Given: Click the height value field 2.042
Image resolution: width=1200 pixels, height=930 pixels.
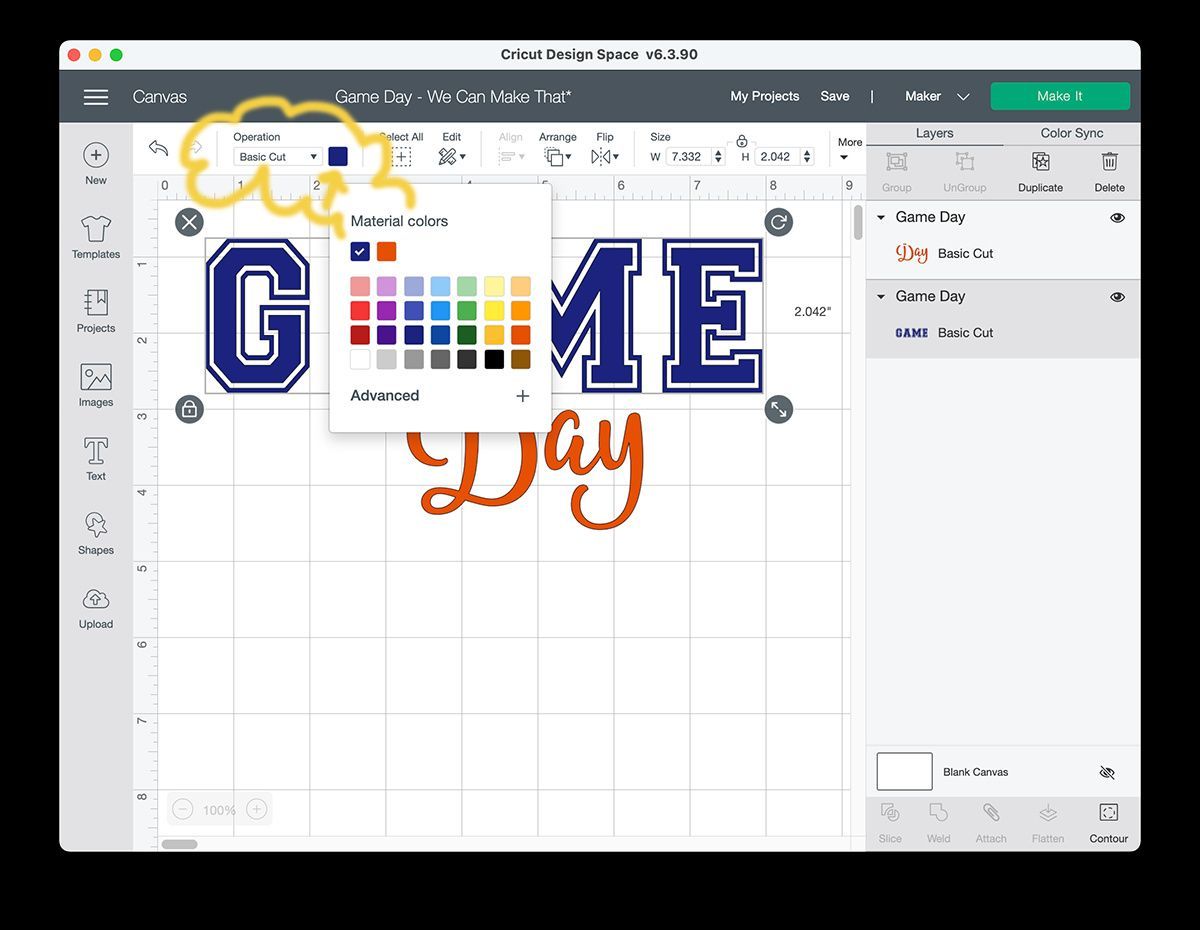Looking at the screenshot, I should click(x=778, y=157).
